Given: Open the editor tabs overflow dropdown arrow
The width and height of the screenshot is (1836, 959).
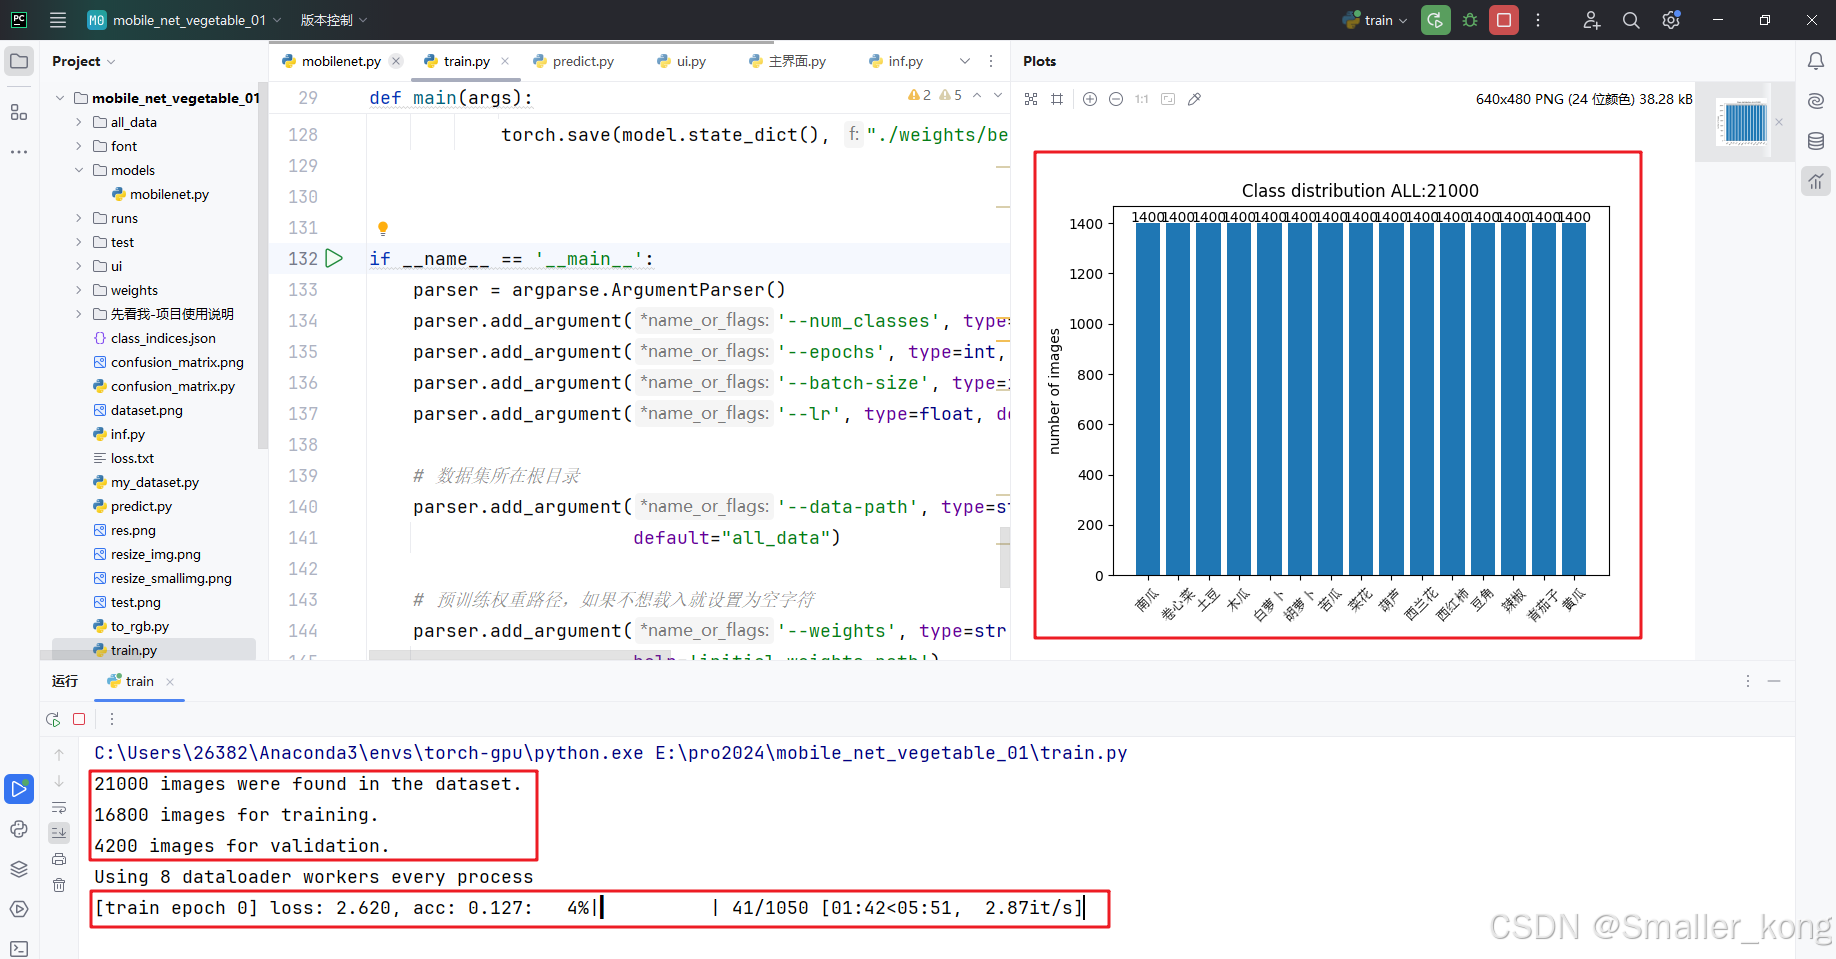Looking at the screenshot, I should 964,61.
